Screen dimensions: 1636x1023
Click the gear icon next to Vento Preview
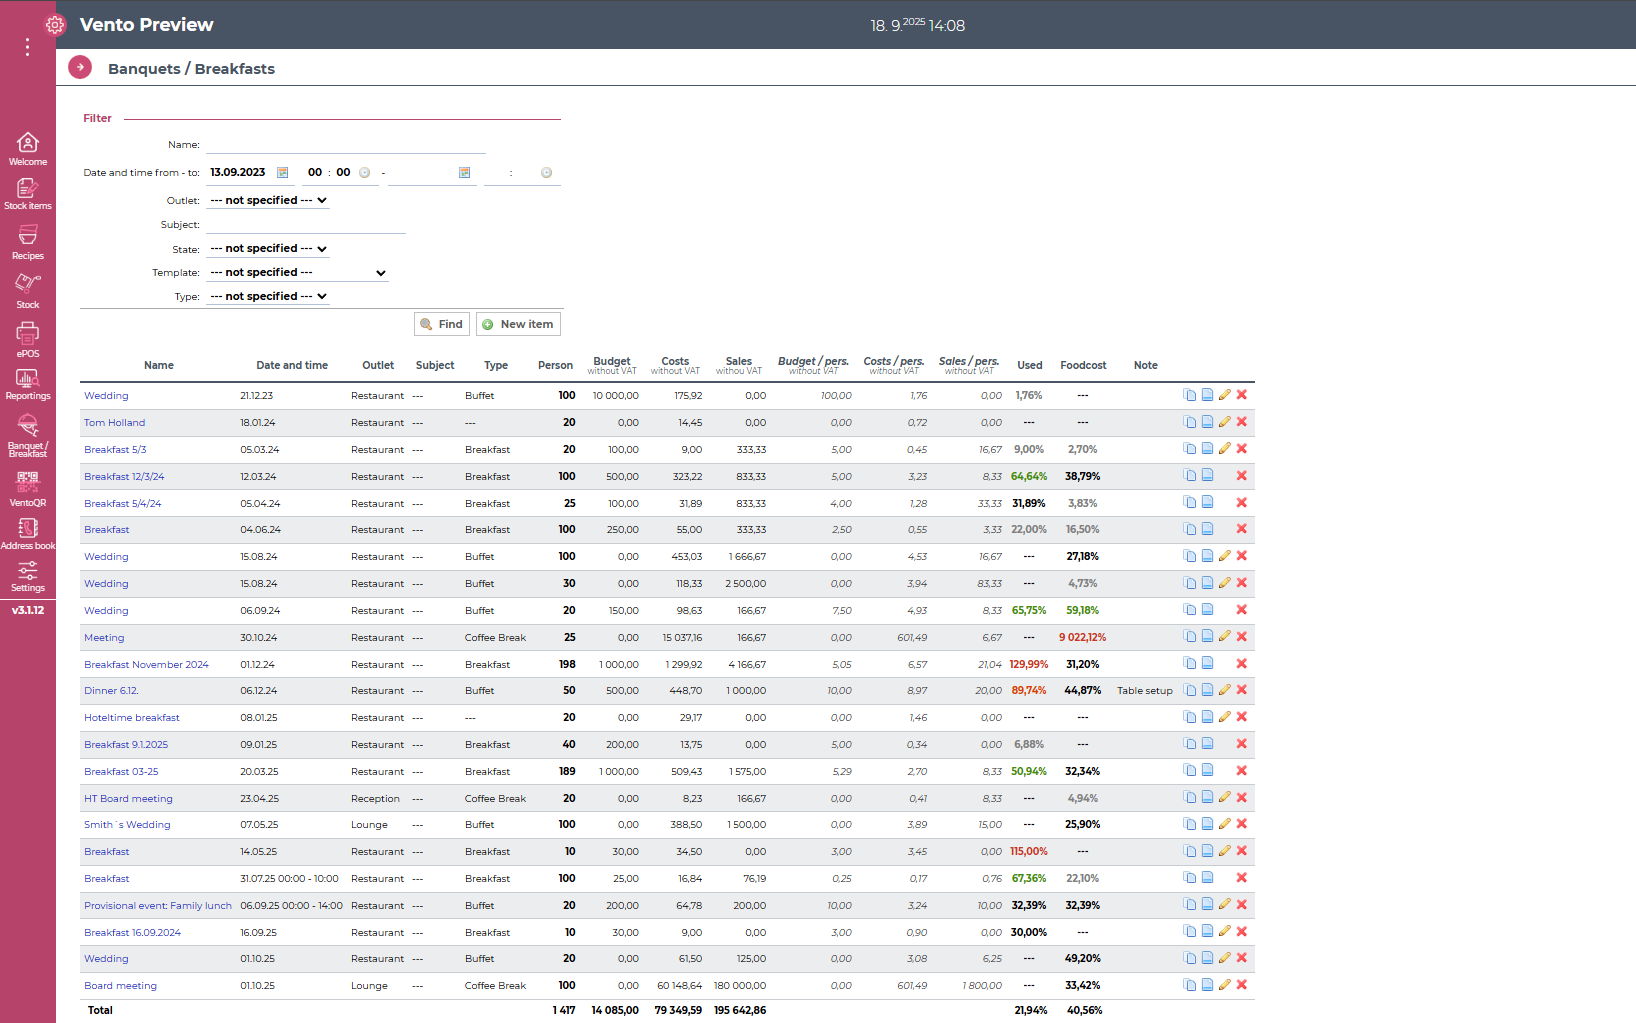pyautogui.click(x=55, y=25)
